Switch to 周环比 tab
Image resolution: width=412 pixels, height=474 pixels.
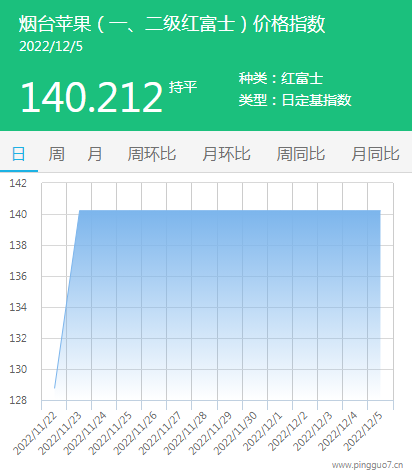pos(152,154)
